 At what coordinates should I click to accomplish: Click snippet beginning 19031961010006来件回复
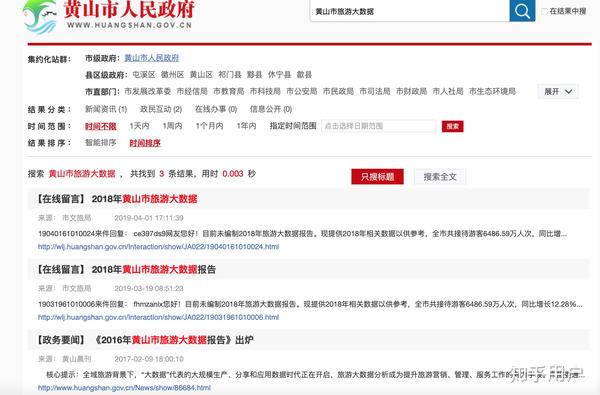pos(310,304)
